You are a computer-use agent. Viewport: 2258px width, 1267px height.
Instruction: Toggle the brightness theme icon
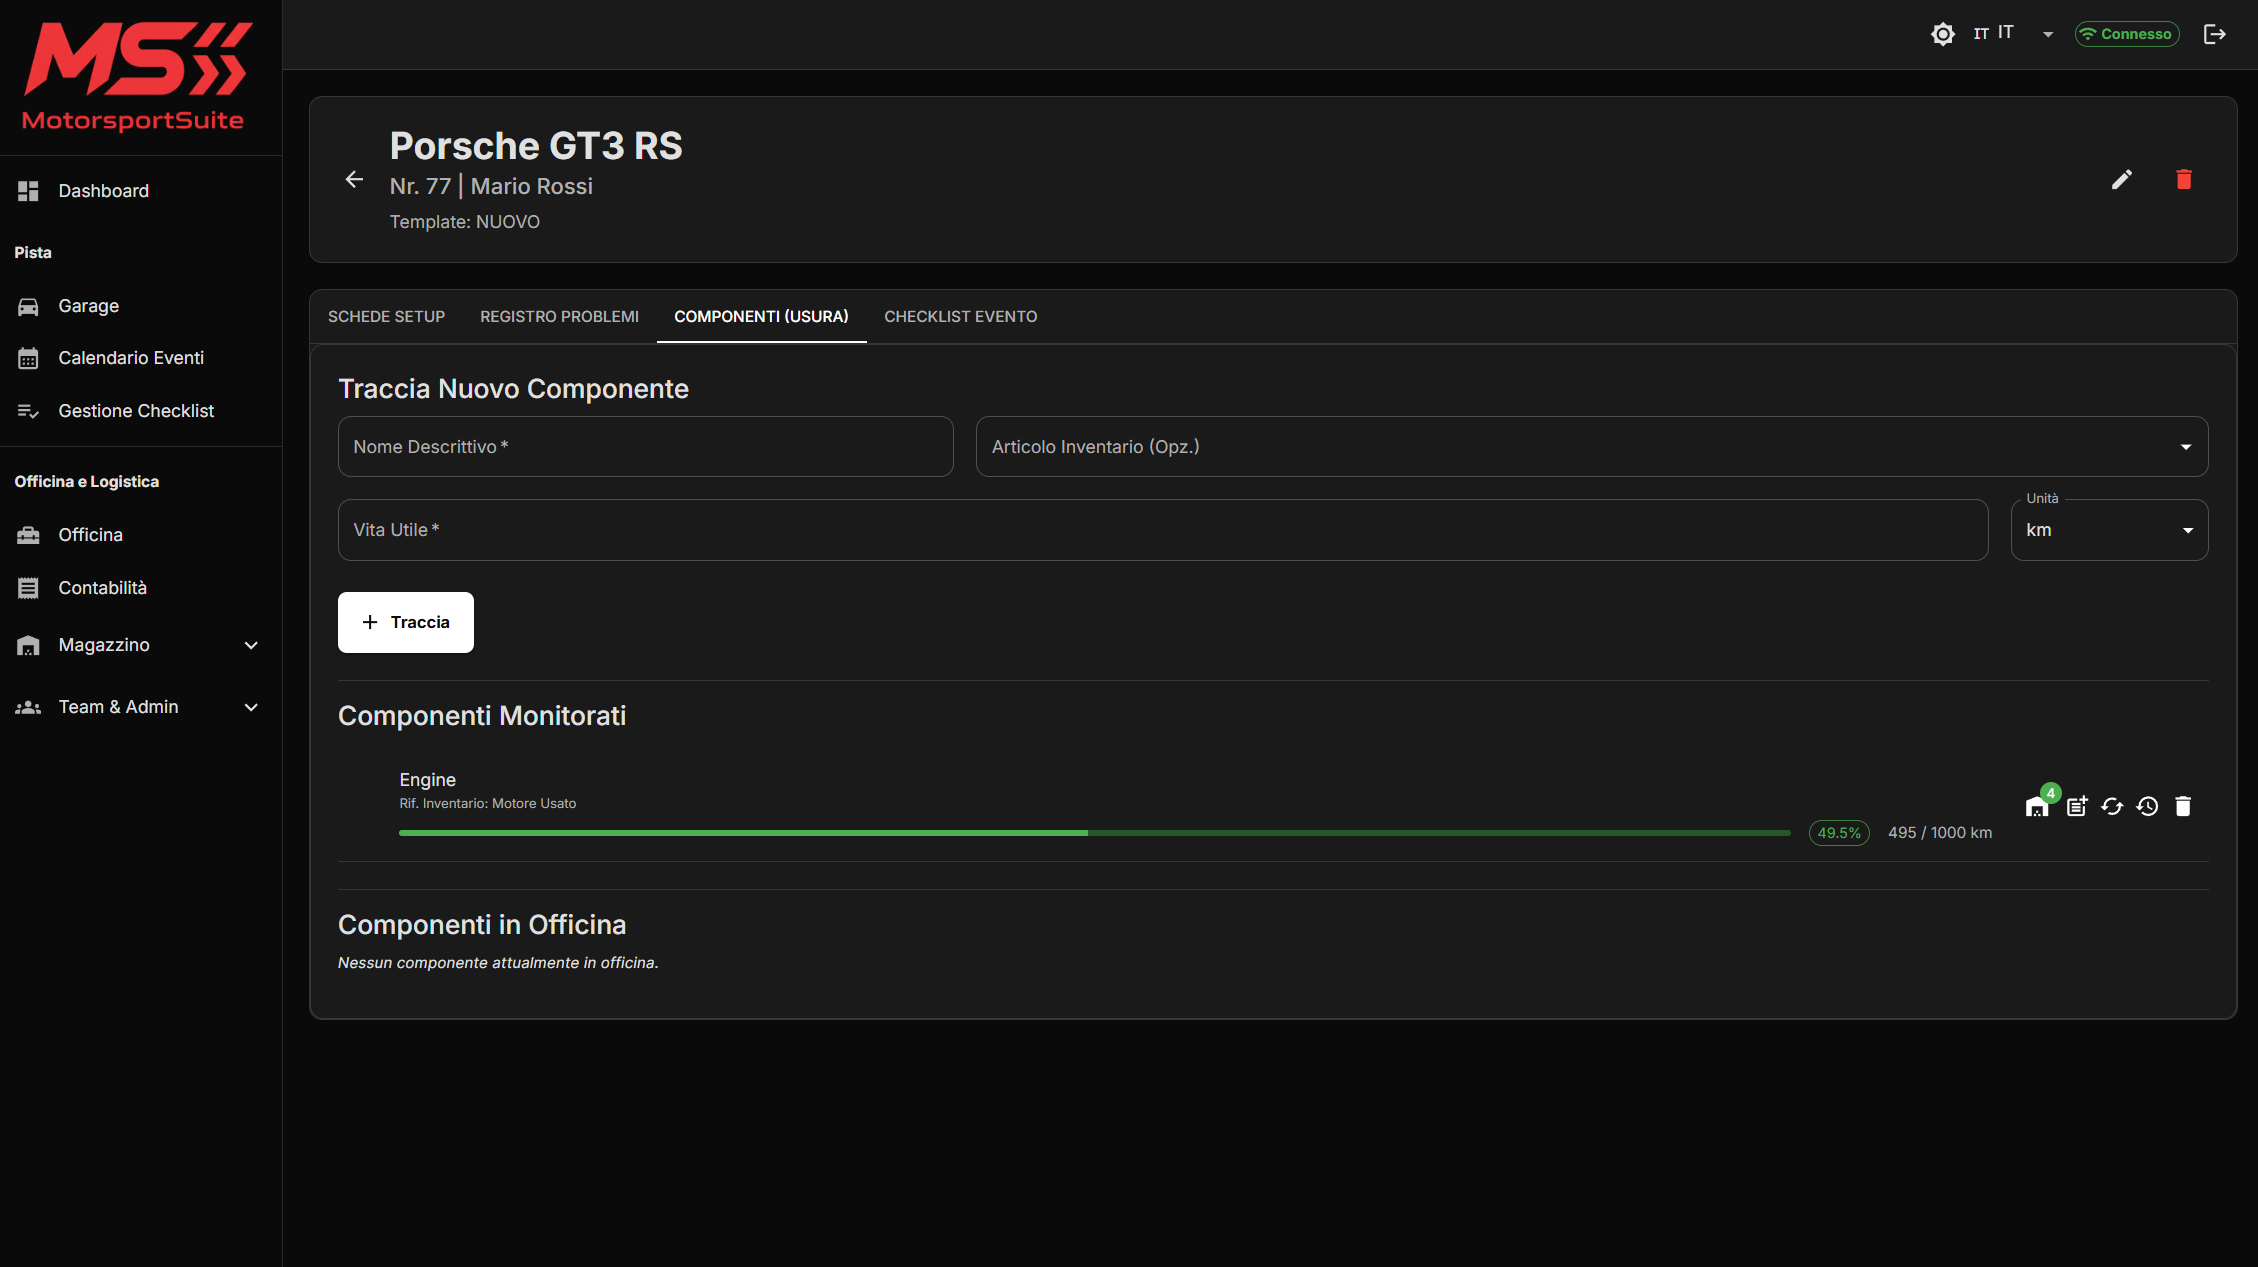coord(1942,34)
